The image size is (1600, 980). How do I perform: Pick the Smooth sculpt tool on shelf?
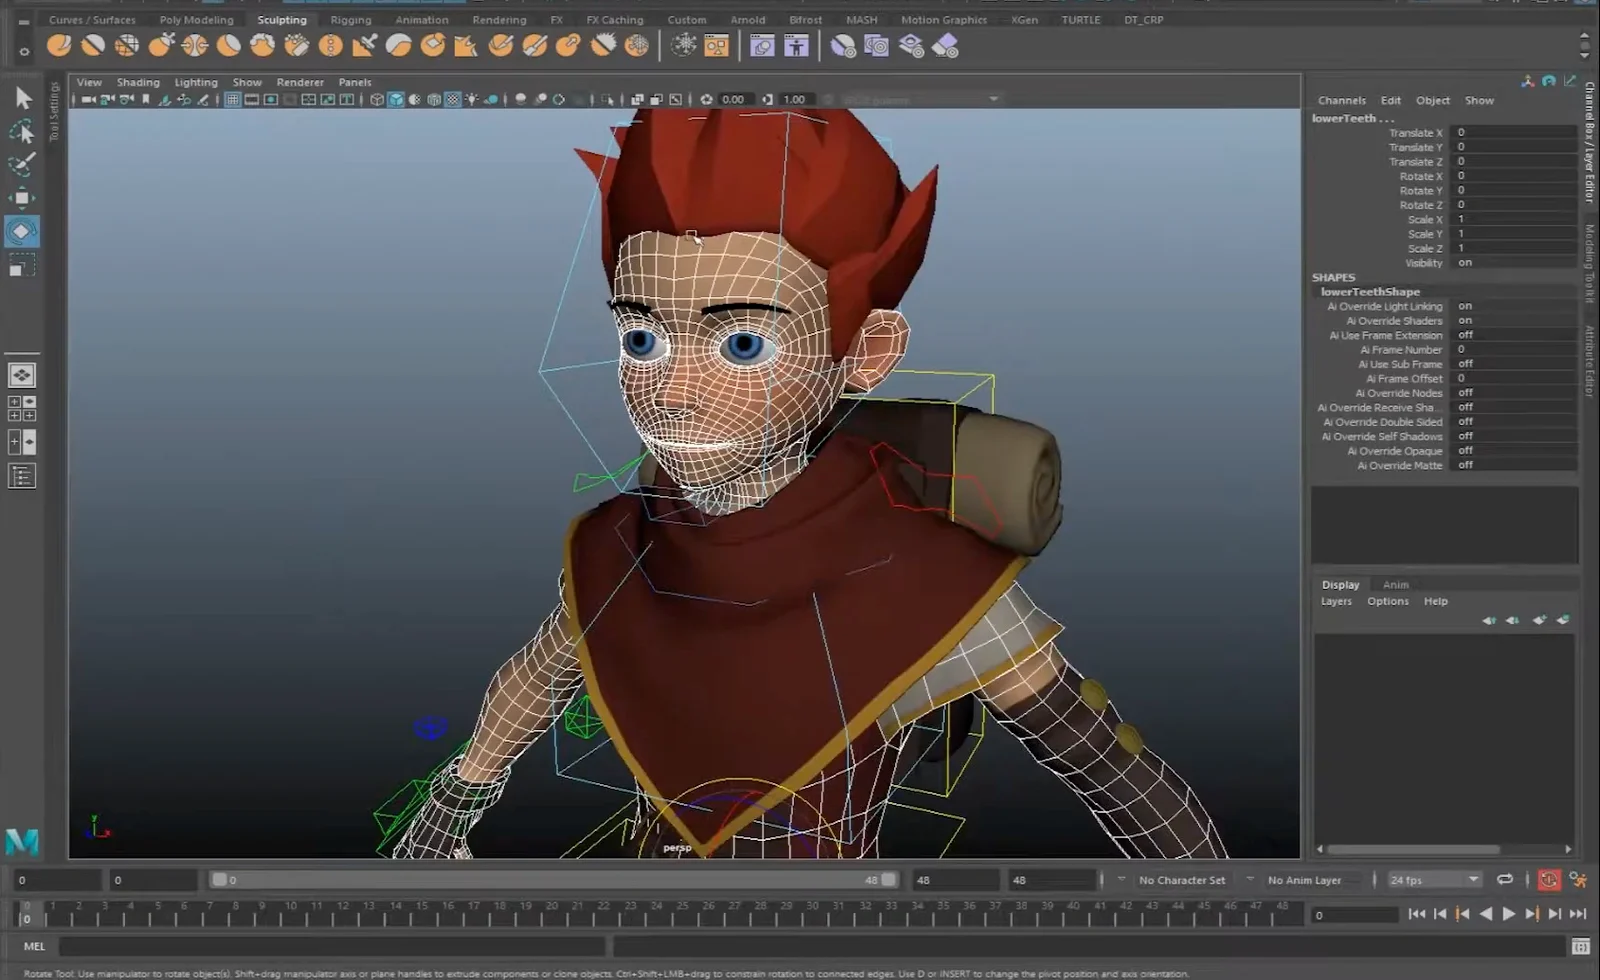click(93, 45)
